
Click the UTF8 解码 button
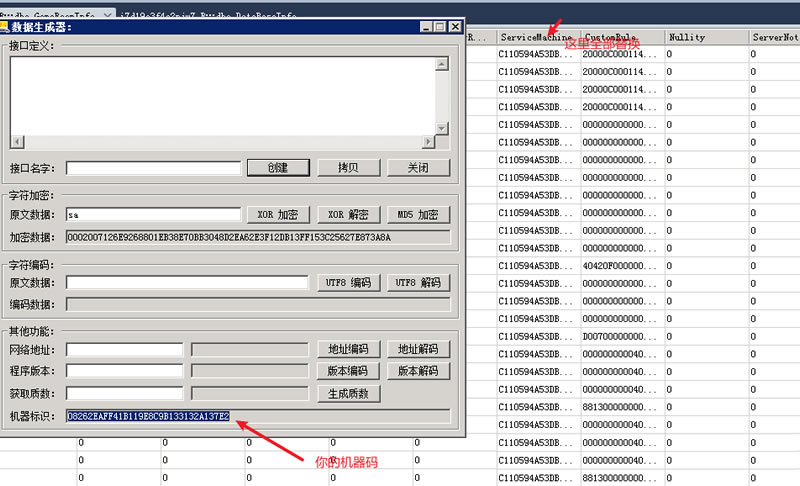pyautogui.click(x=418, y=283)
